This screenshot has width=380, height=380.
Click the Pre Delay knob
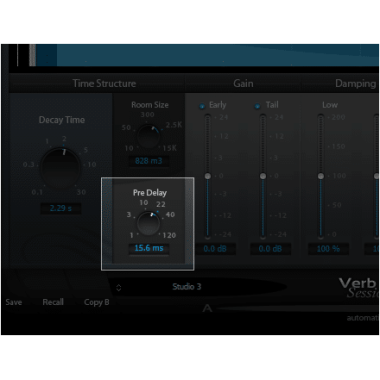click(x=149, y=223)
